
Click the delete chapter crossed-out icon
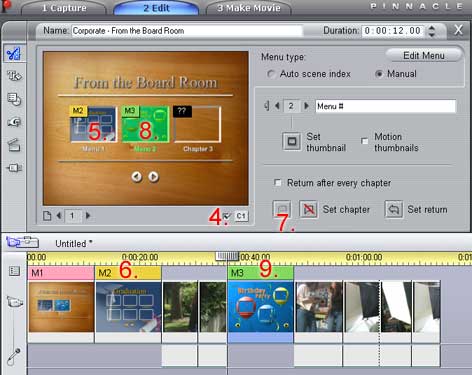[308, 209]
